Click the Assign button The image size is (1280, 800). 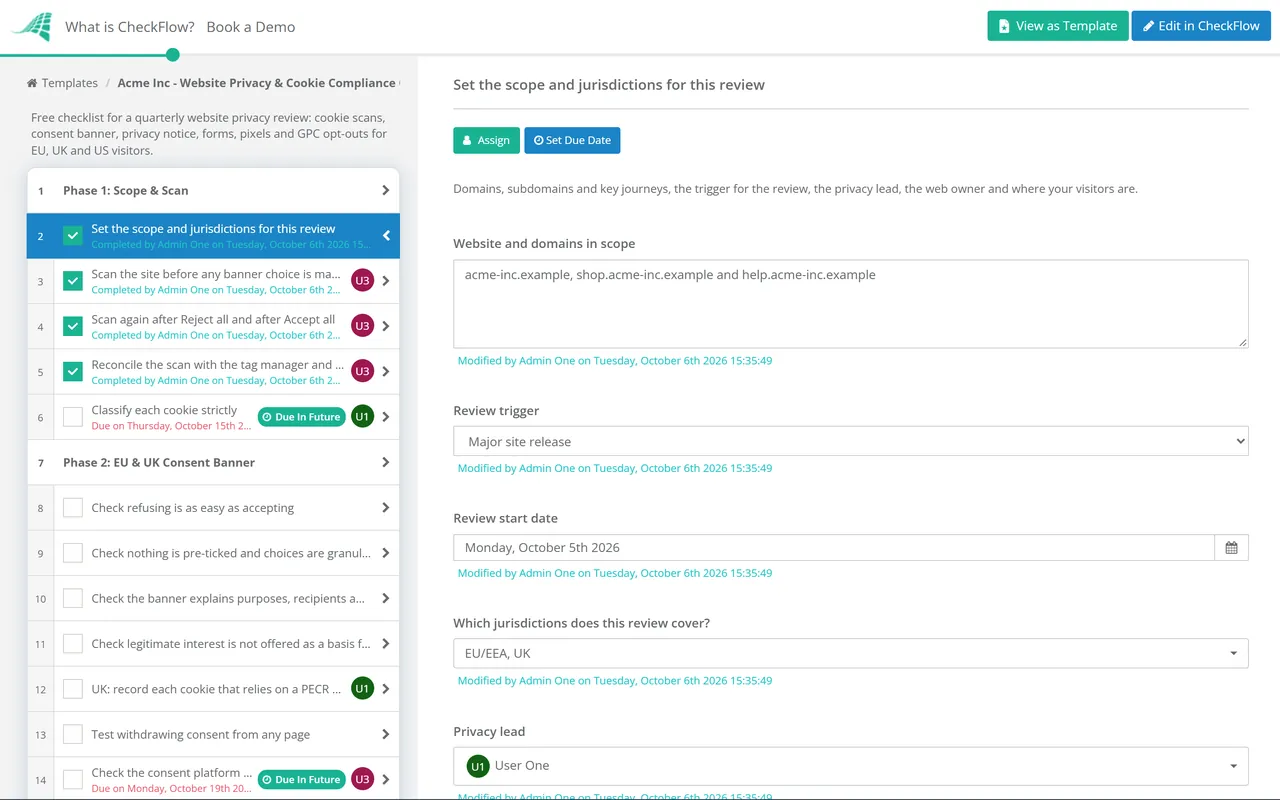click(x=487, y=140)
